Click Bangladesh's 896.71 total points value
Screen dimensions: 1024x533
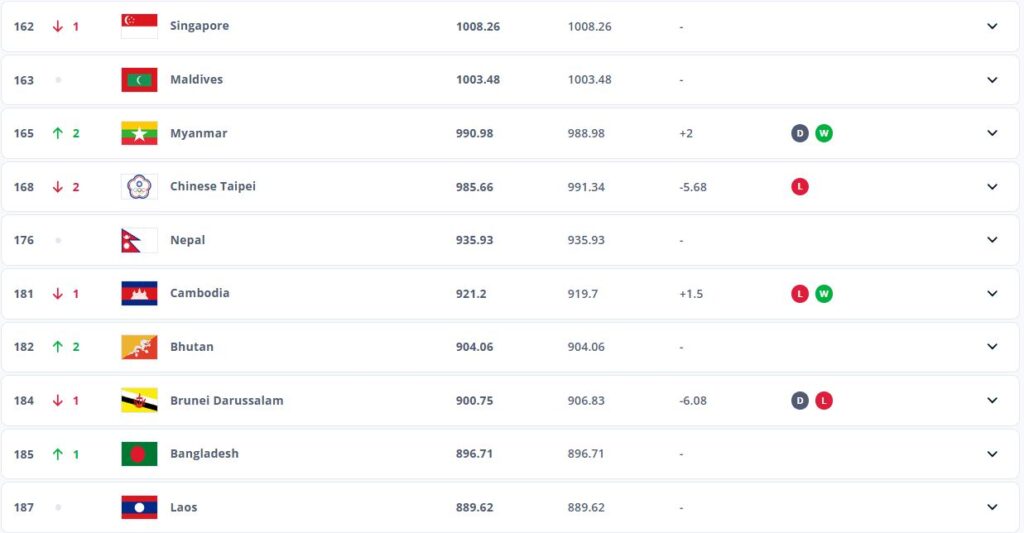[478, 454]
